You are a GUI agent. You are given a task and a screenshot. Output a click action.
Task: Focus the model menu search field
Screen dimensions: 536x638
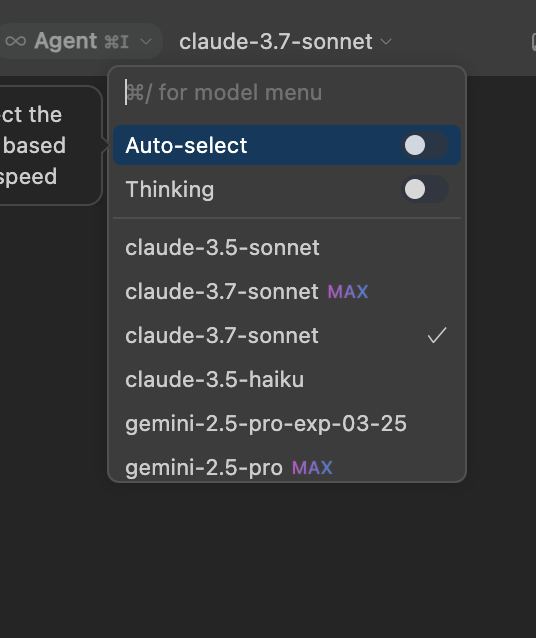coord(287,93)
